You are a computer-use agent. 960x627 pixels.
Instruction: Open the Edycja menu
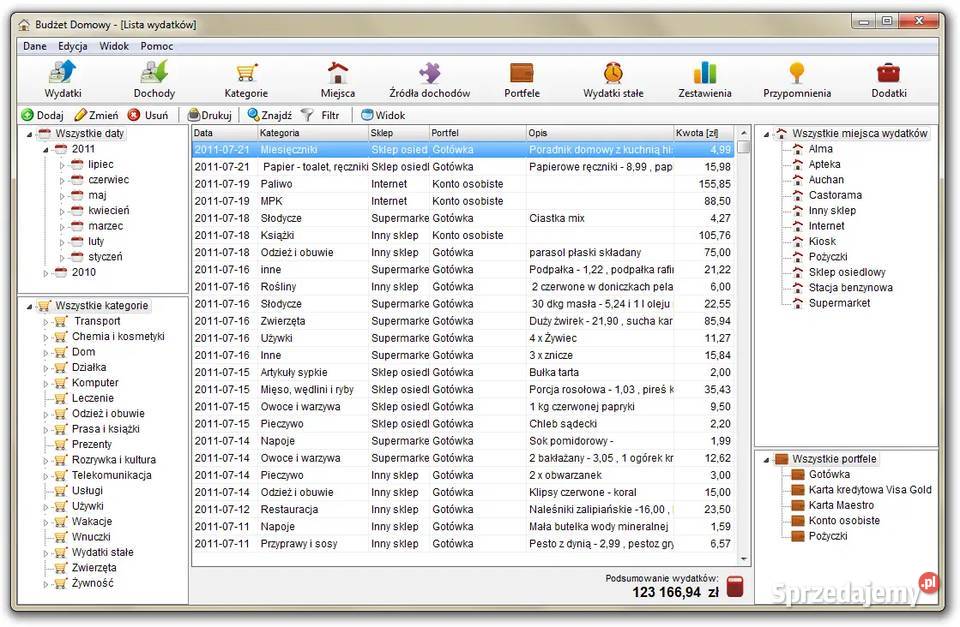(72, 46)
